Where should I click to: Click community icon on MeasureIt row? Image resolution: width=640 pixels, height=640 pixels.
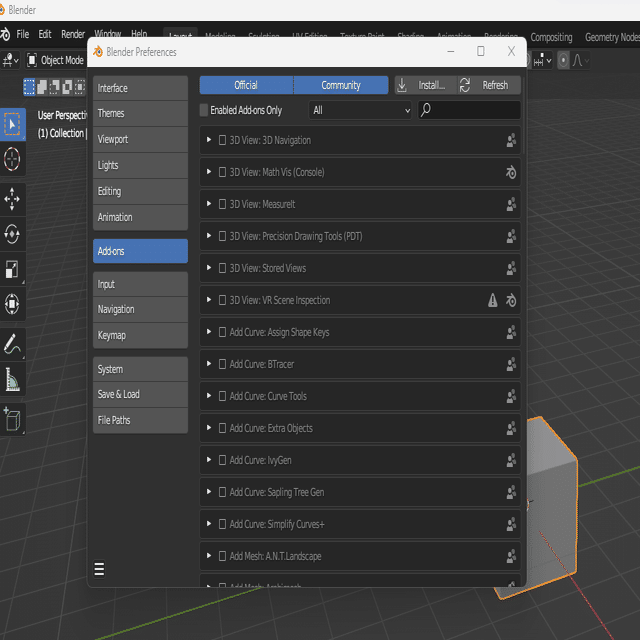511,204
